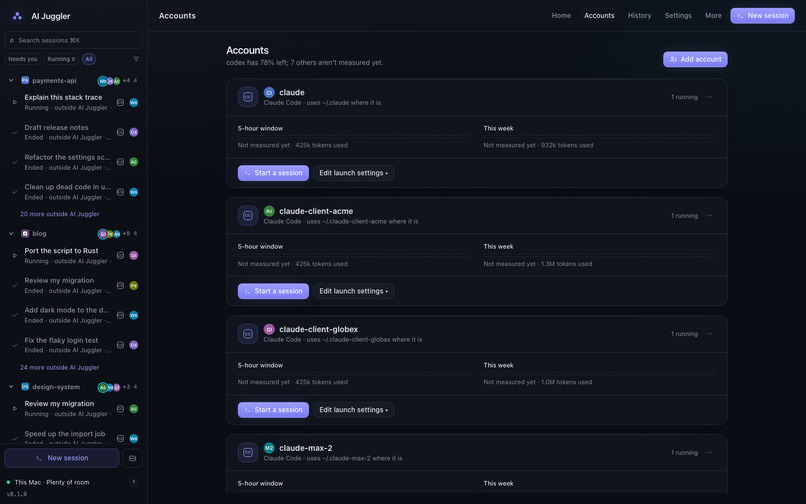806x504 pixels.
Task: Open the History tab
Action: click(639, 16)
